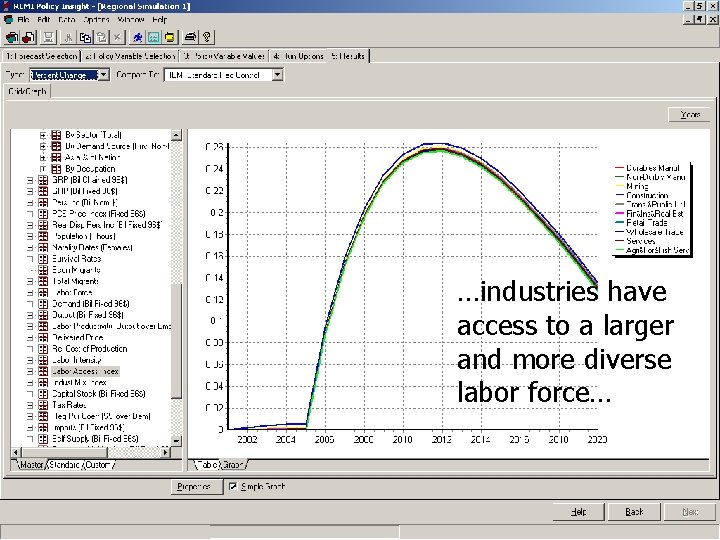Expand the By Demand Source tree node
This screenshot has height=540, width=720.
click(x=43, y=146)
